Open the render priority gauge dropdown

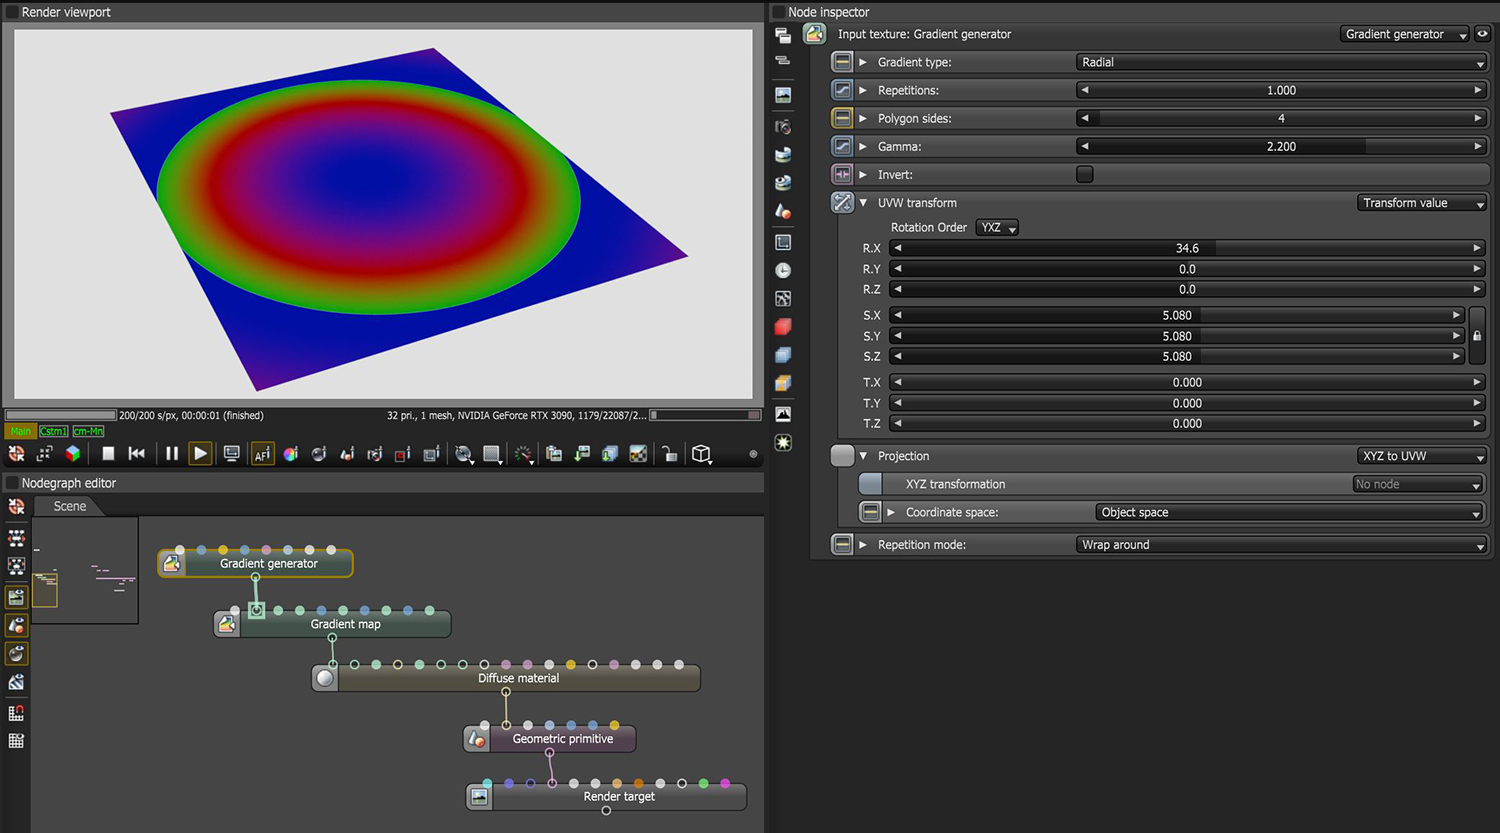pos(523,454)
